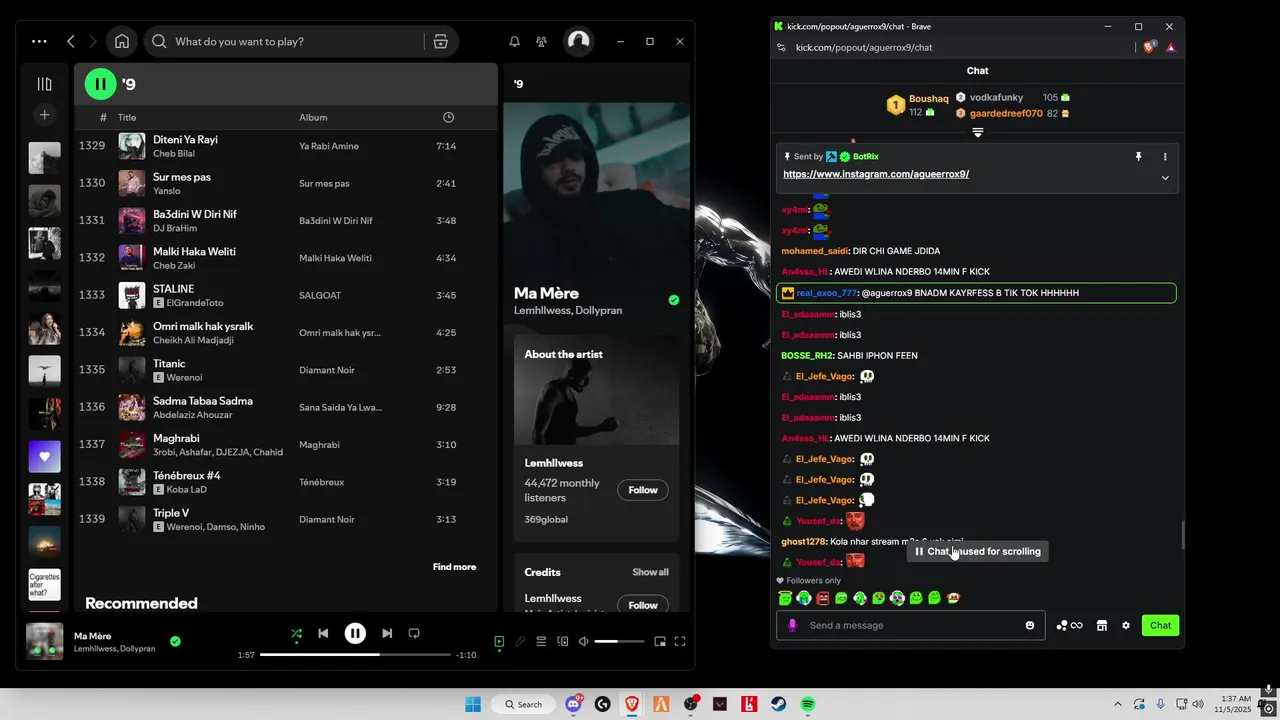Open album Diamant Noir for Titanic

327,370
